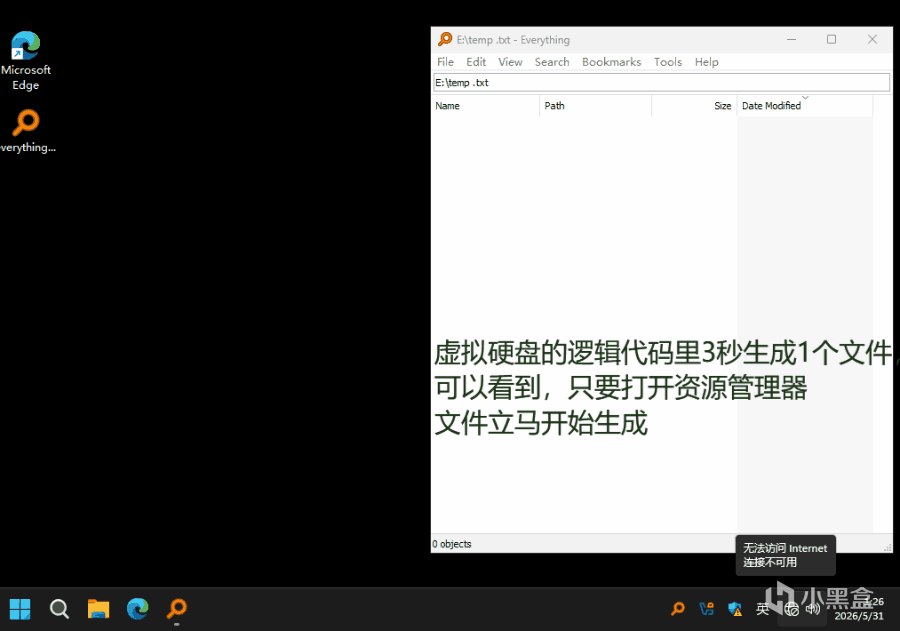Click the '0 objects' status bar text
Viewport: 900px width, 631px height.
(452, 544)
